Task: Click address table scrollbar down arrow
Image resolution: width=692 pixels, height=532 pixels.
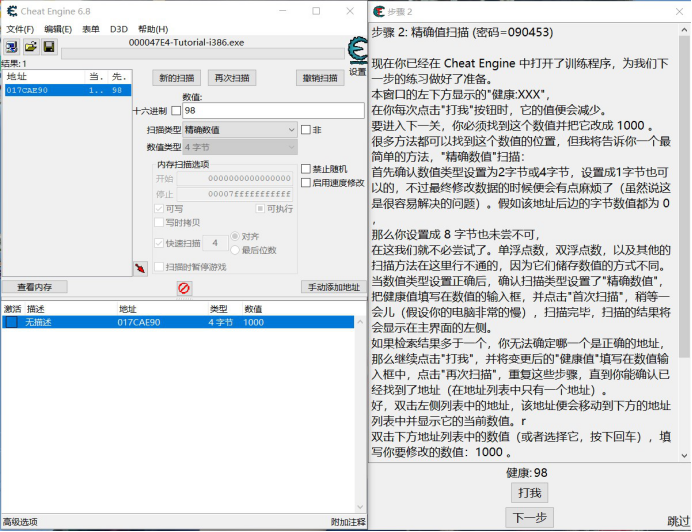Action: pyautogui.click(x=360, y=507)
